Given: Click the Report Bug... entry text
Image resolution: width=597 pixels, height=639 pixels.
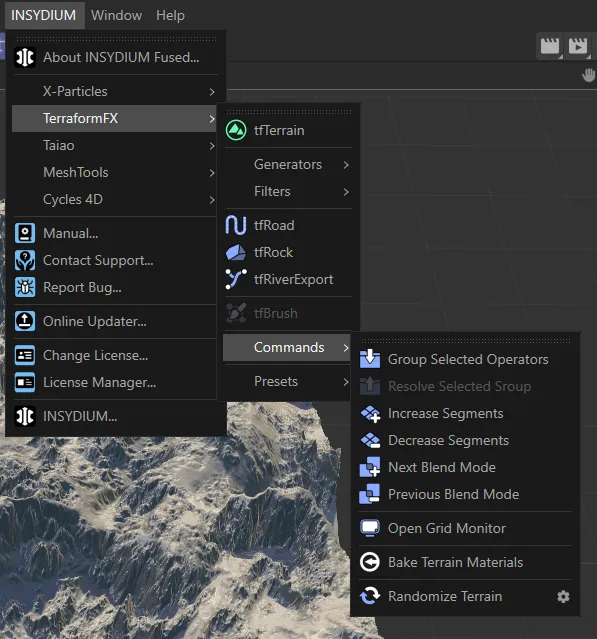Looking at the screenshot, I should (82, 287).
